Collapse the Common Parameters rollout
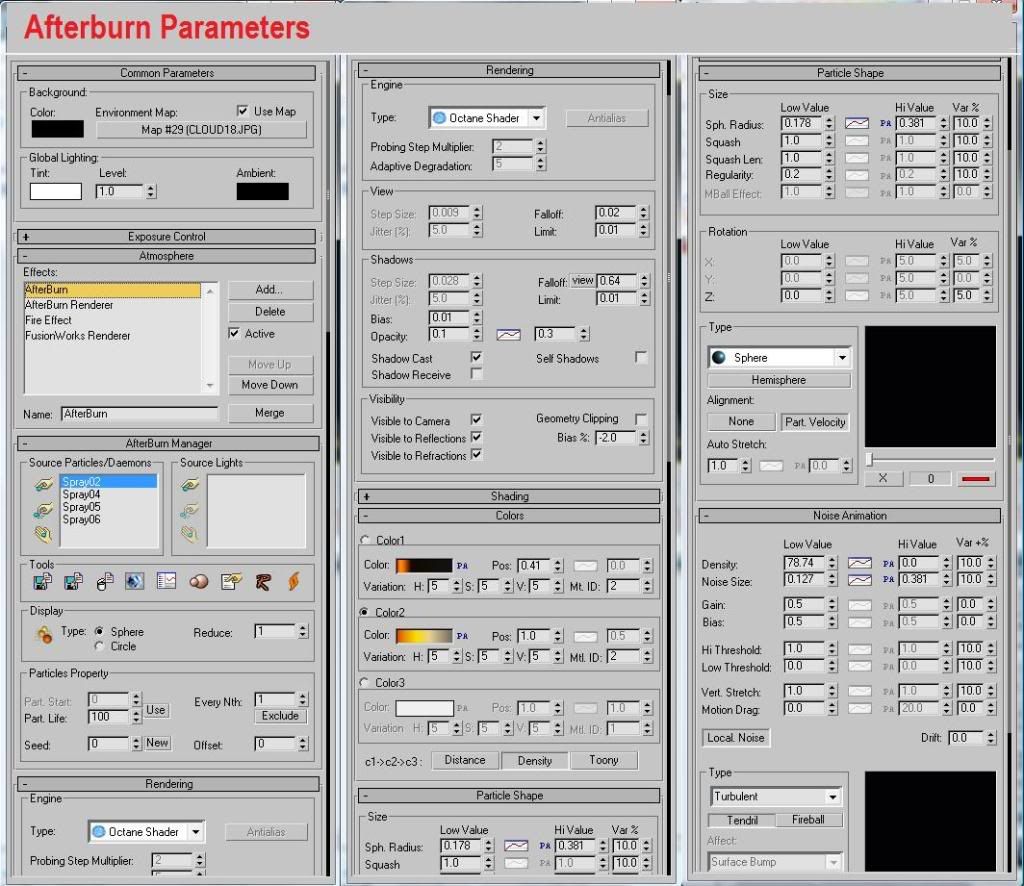The image size is (1024, 886). point(167,73)
